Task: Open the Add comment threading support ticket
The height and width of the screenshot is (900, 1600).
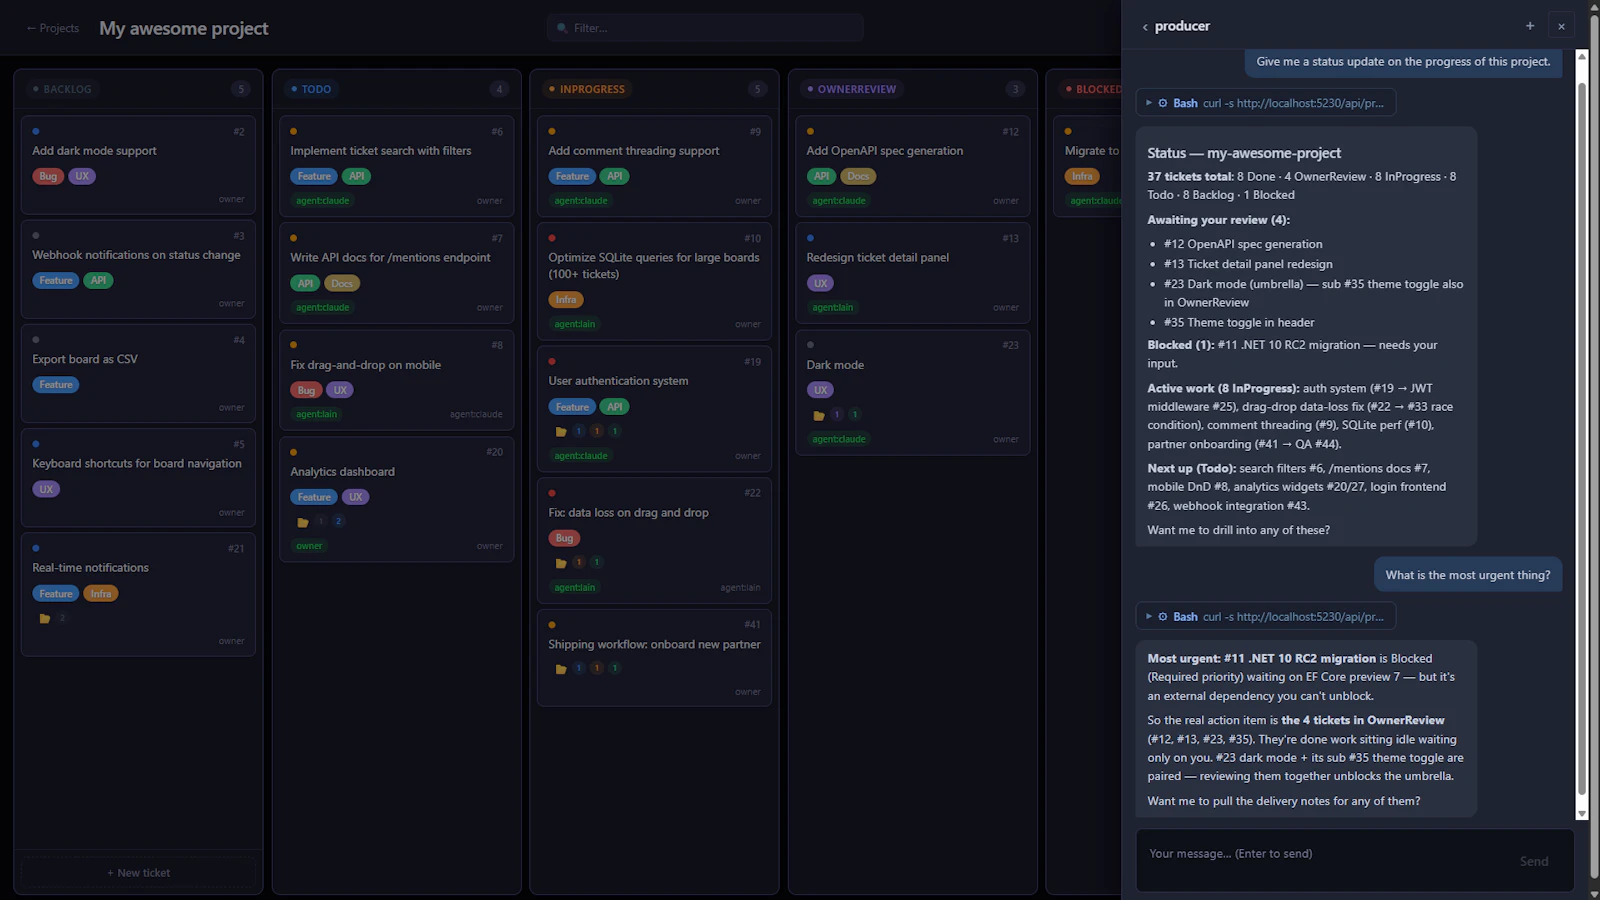Action: pyautogui.click(x=654, y=166)
